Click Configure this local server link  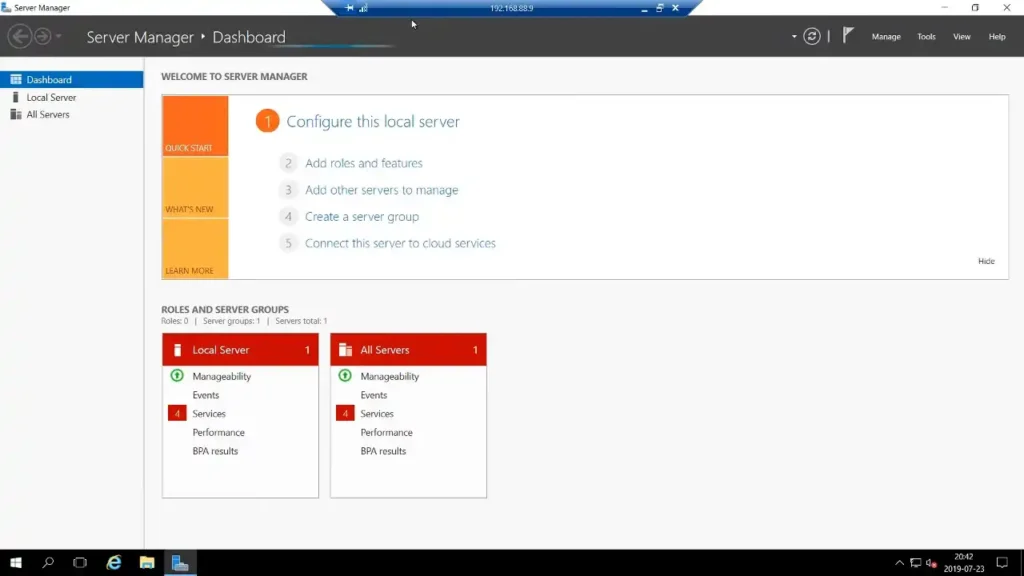point(373,121)
